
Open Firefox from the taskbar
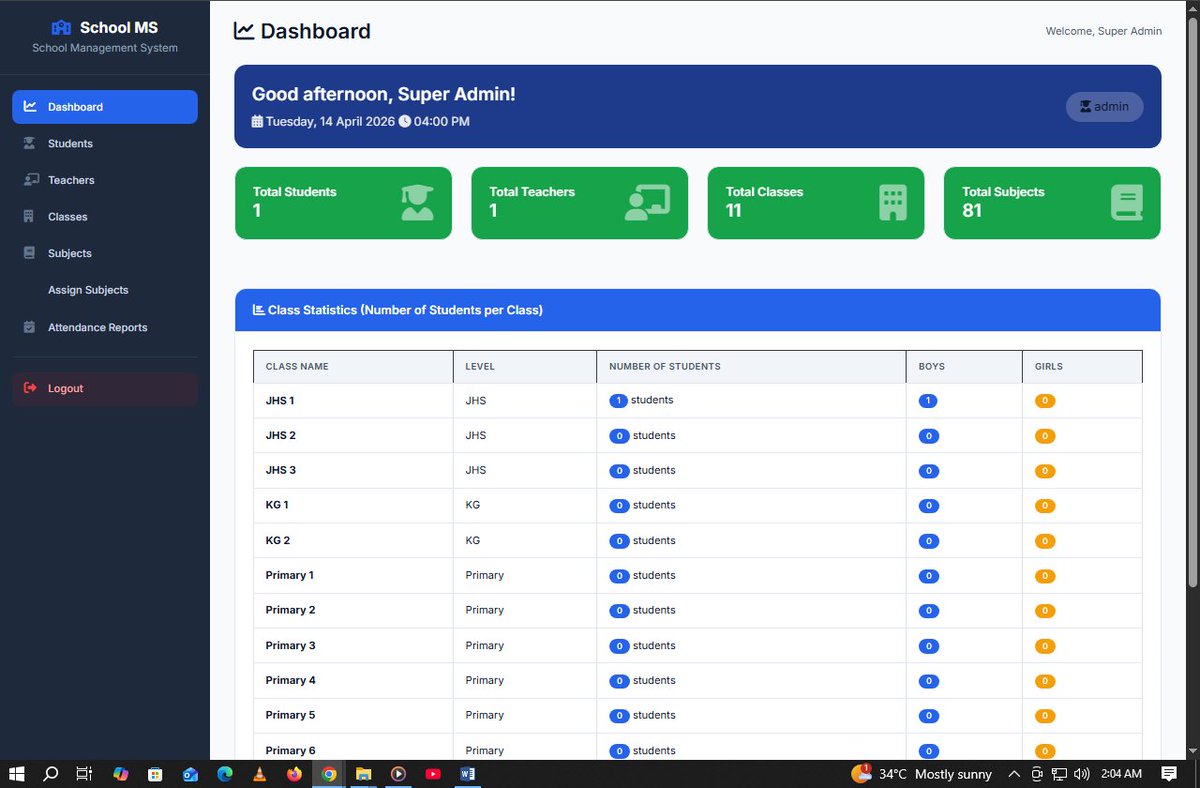coord(294,774)
